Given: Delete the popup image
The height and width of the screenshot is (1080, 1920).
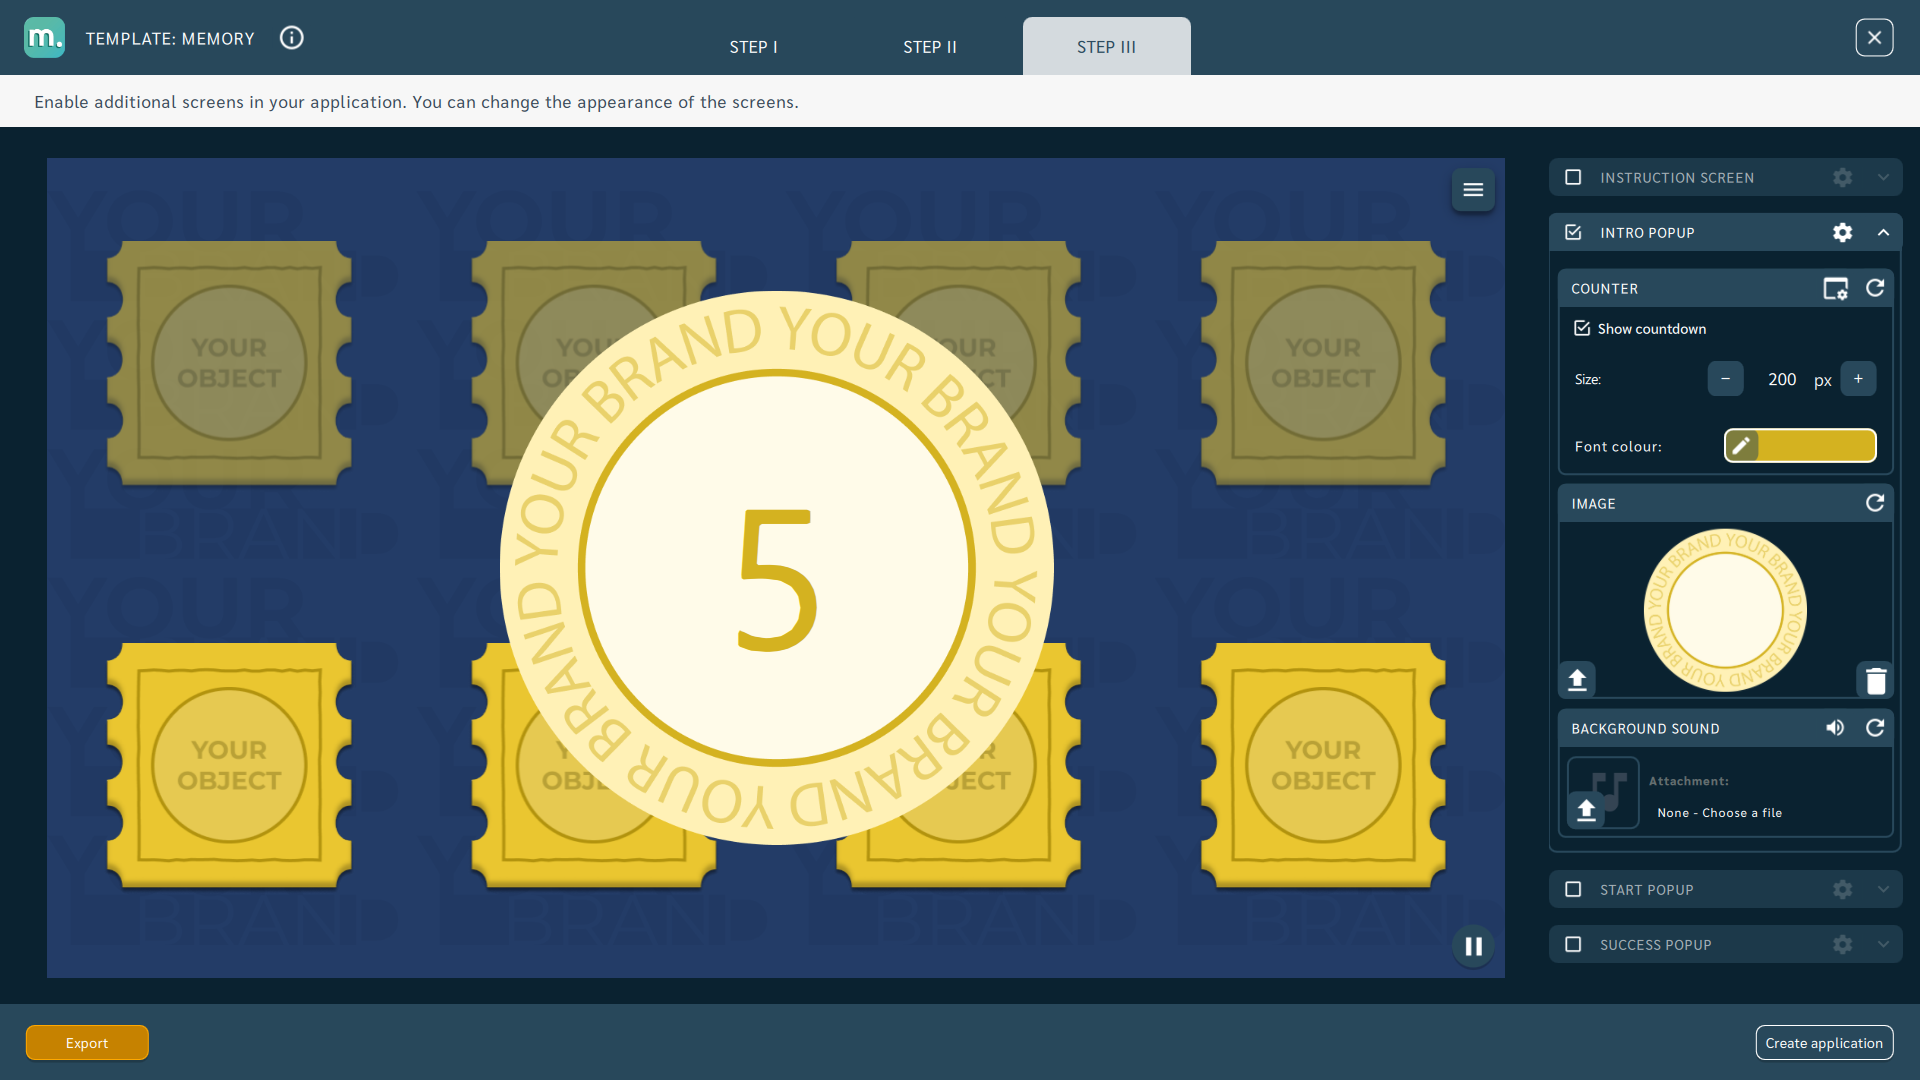Looking at the screenshot, I should (x=1876, y=680).
